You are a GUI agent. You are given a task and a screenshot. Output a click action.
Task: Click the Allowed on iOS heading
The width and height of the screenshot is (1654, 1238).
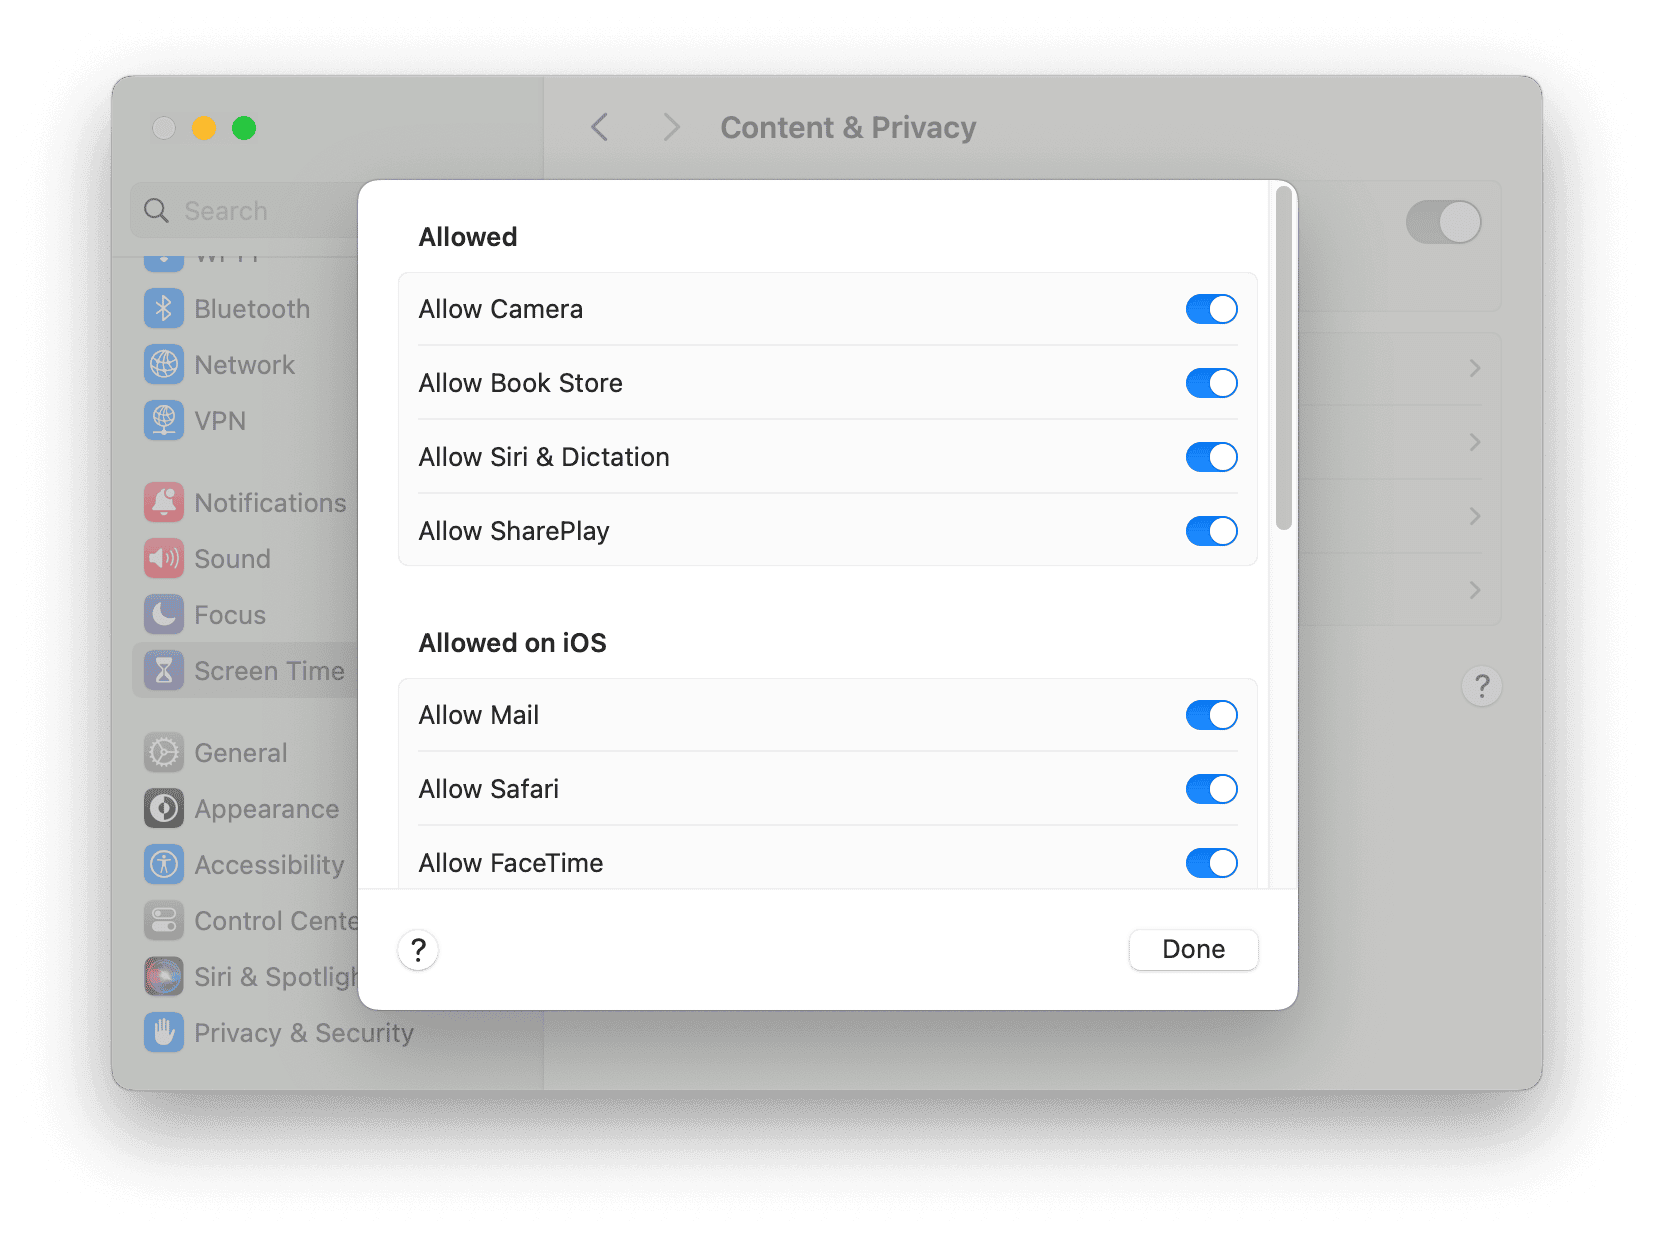tap(512, 643)
